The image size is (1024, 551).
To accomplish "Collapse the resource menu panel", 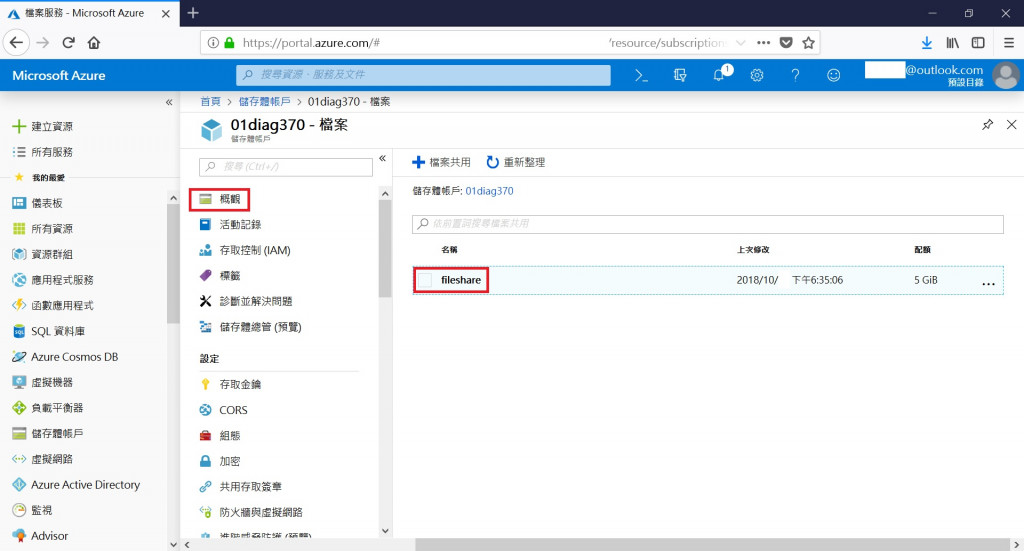I will pyautogui.click(x=383, y=159).
